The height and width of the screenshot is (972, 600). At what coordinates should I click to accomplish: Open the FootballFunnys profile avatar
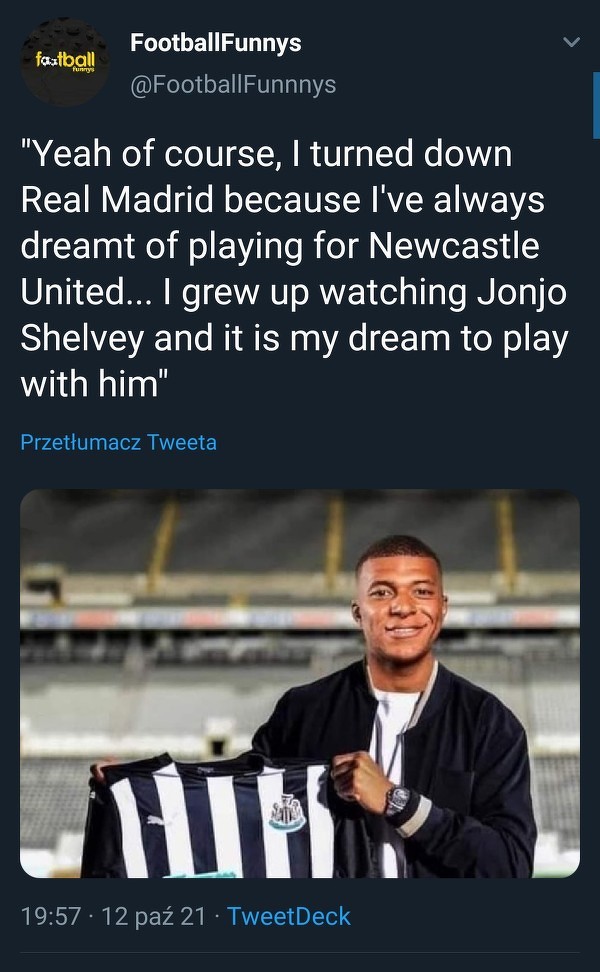point(65,62)
